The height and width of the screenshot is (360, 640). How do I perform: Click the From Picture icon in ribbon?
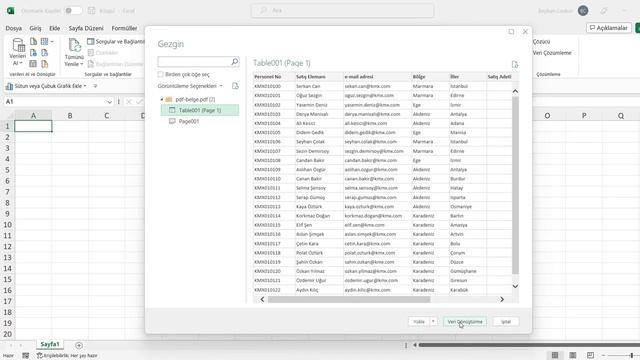33,64
